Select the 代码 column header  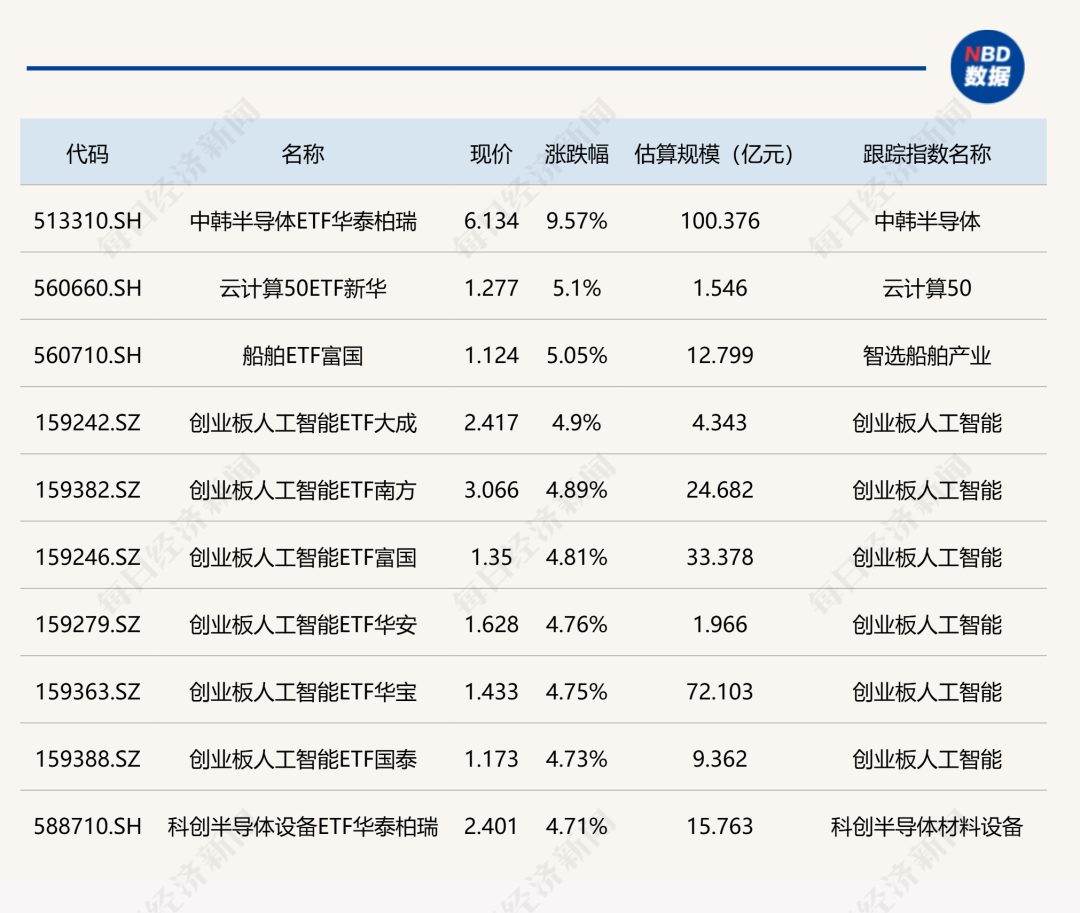87,154
